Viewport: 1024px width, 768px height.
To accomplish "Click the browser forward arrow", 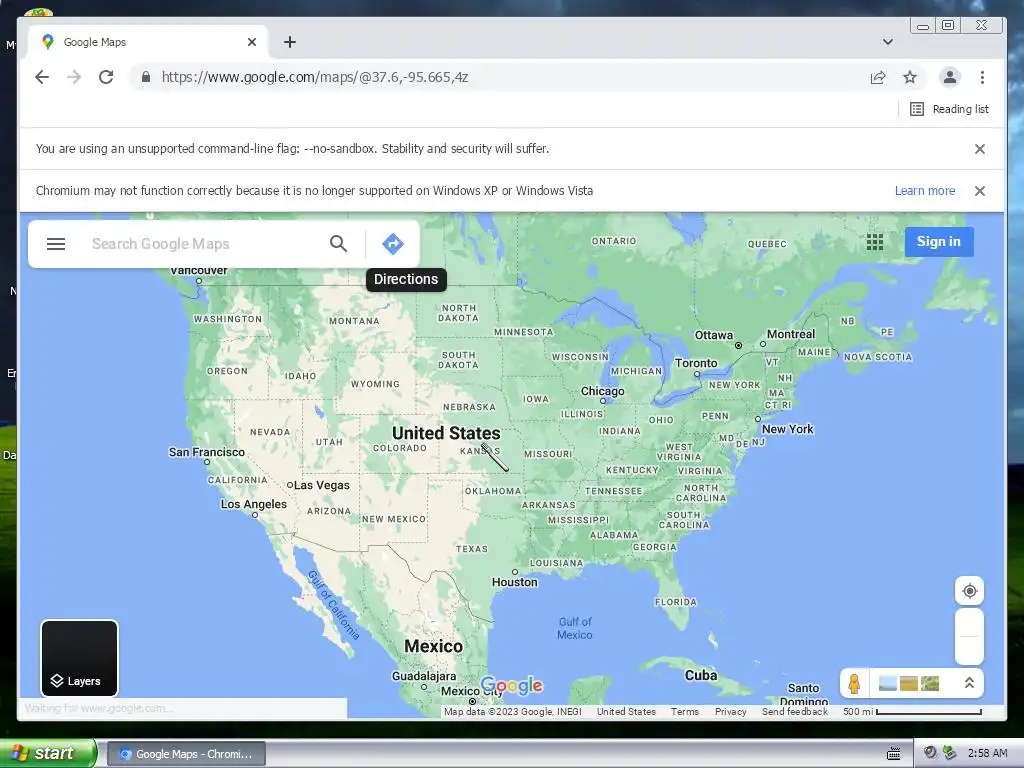I will pyautogui.click(x=74, y=77).
